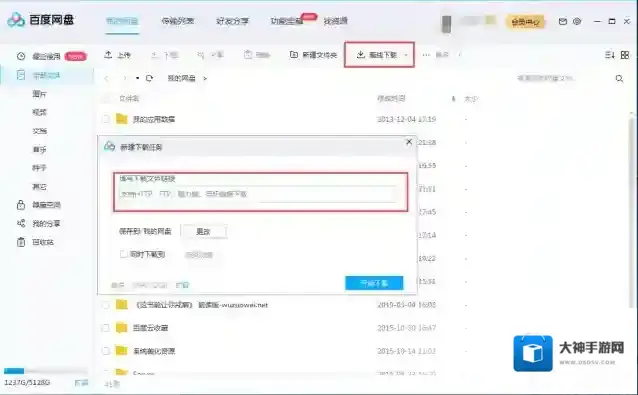
Task: Filter by 文档 category
Action: 39,131
